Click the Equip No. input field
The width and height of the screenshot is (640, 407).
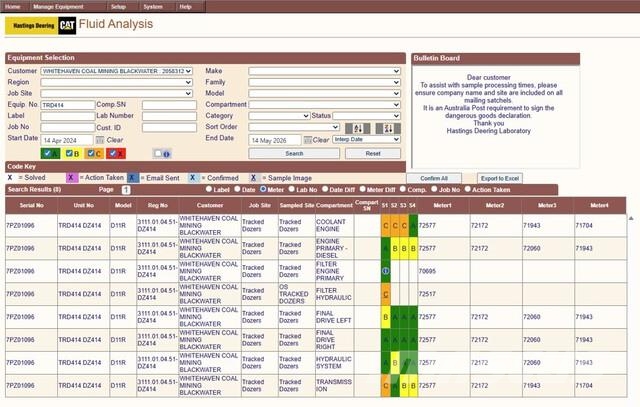[68, 105]
